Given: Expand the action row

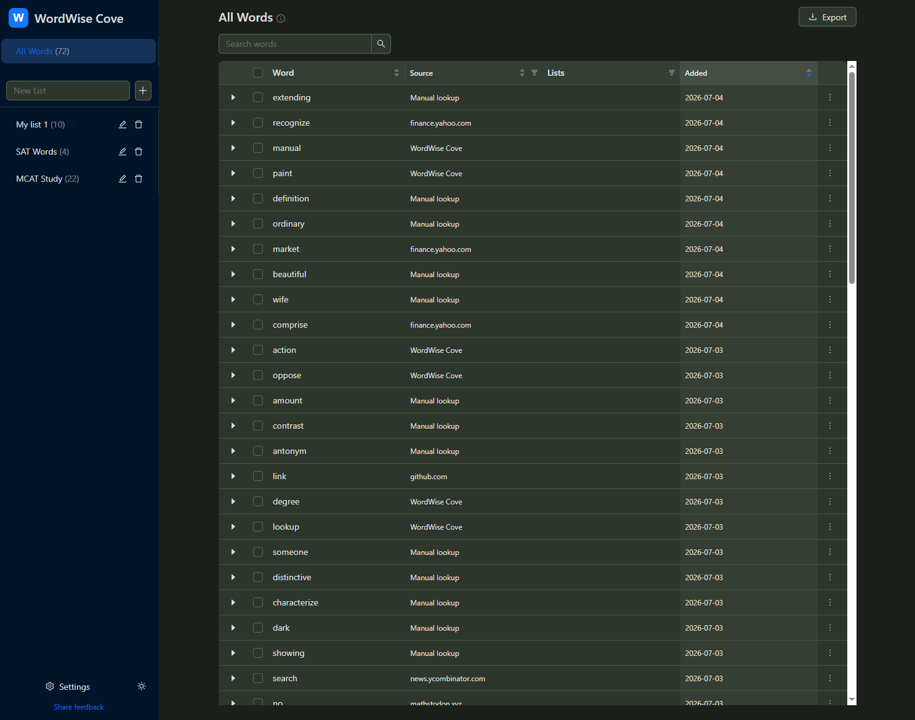Looking at the screenshot, I should pos(233,350).
